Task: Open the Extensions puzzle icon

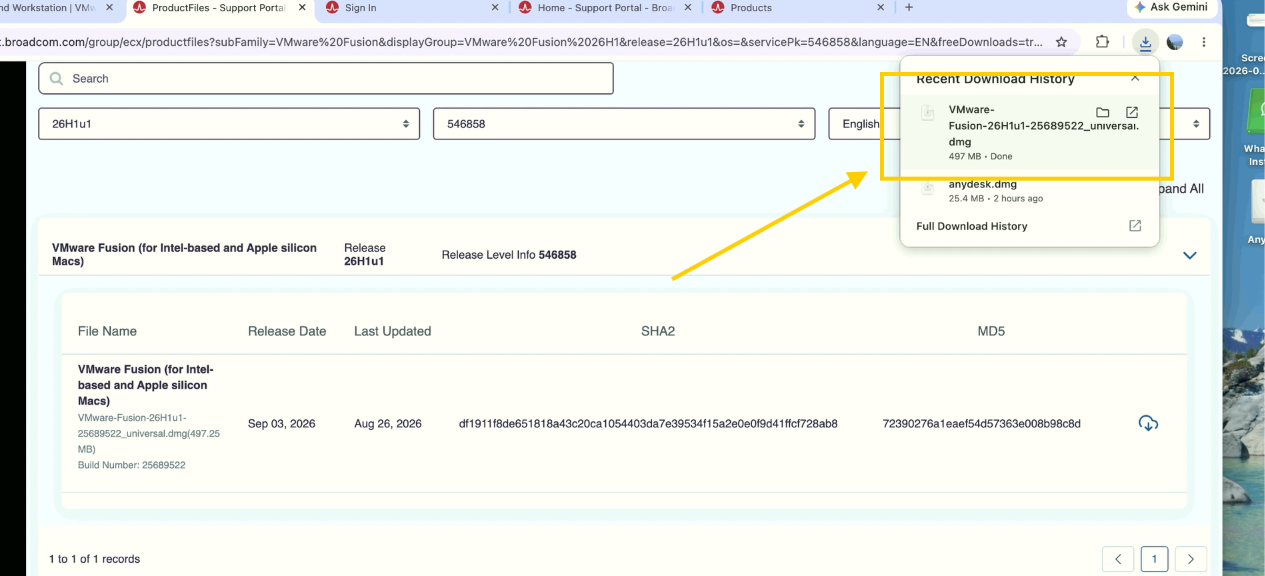Action: (x=1102, y=42)
